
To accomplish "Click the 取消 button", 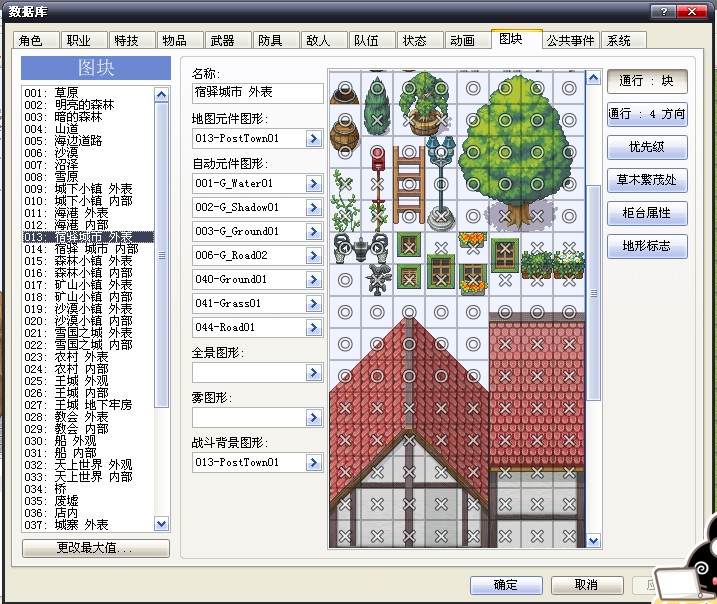I will point(587,585).
